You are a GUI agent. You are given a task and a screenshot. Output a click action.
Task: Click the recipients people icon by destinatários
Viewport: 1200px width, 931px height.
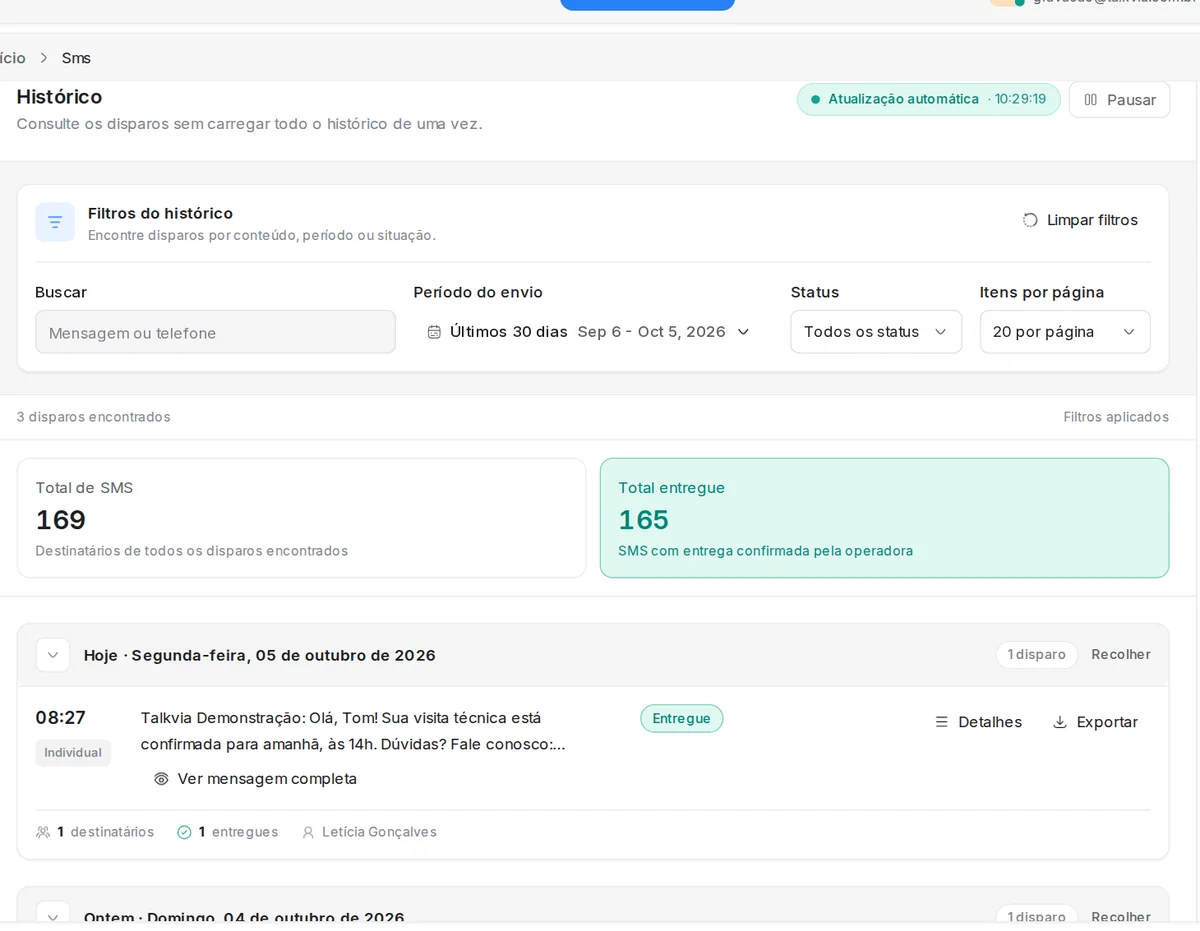[x=43, y=832]
